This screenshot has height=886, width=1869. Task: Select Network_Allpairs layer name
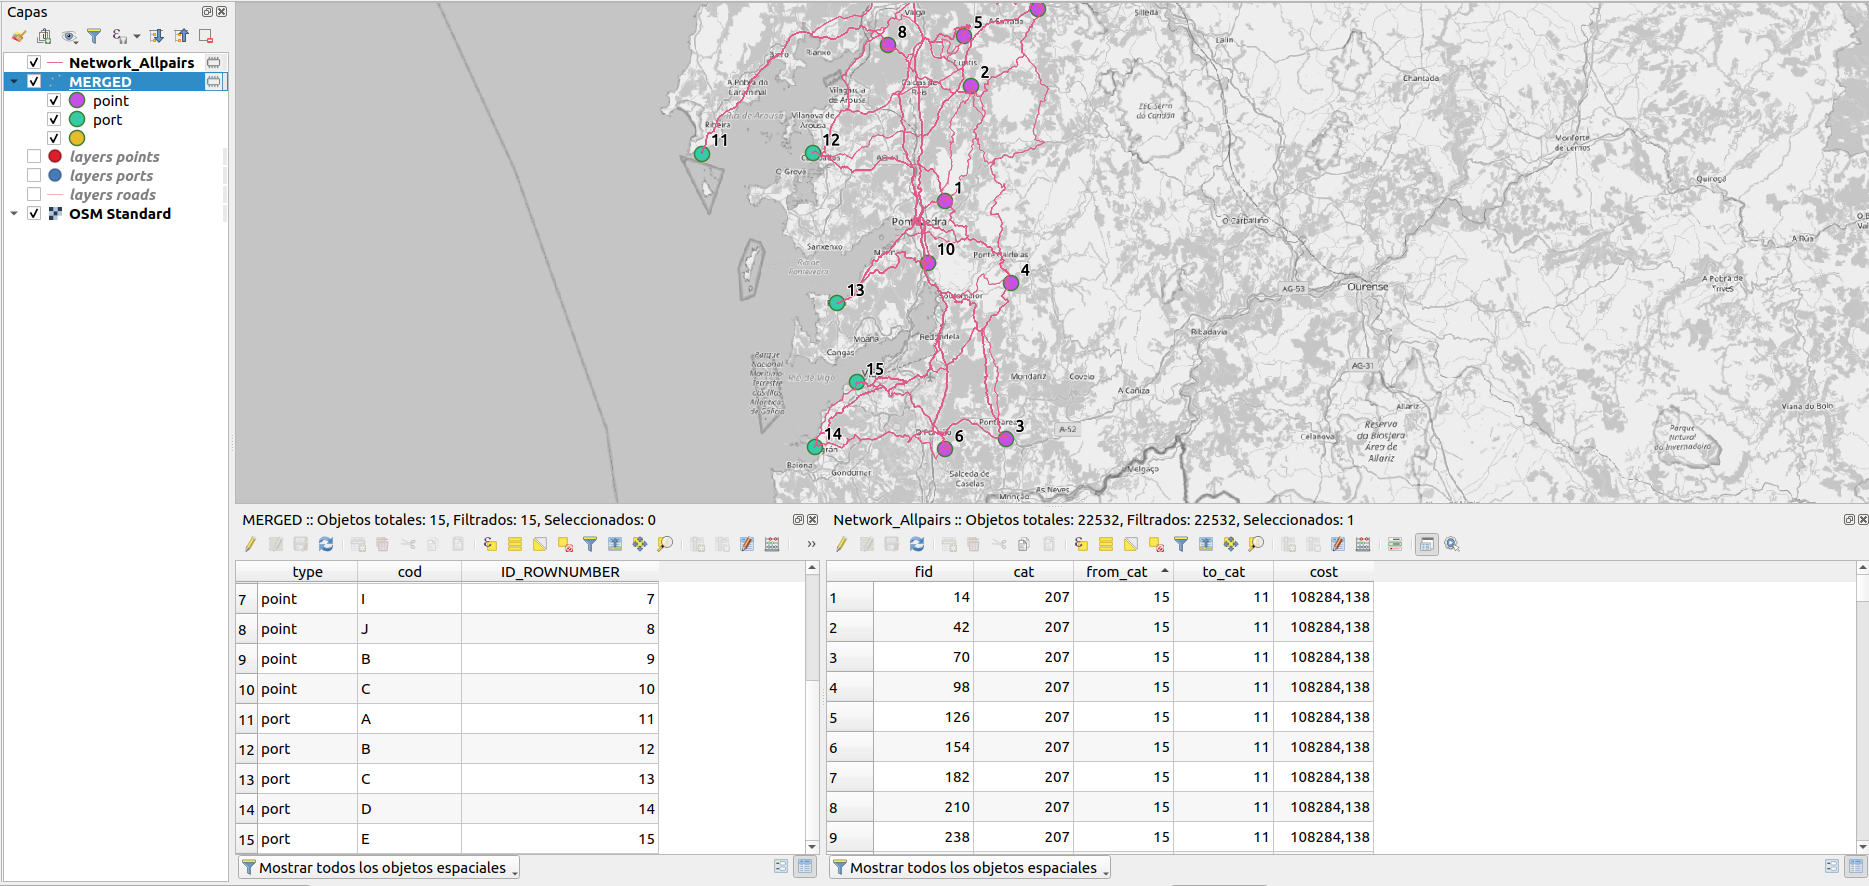pos(131,62)
